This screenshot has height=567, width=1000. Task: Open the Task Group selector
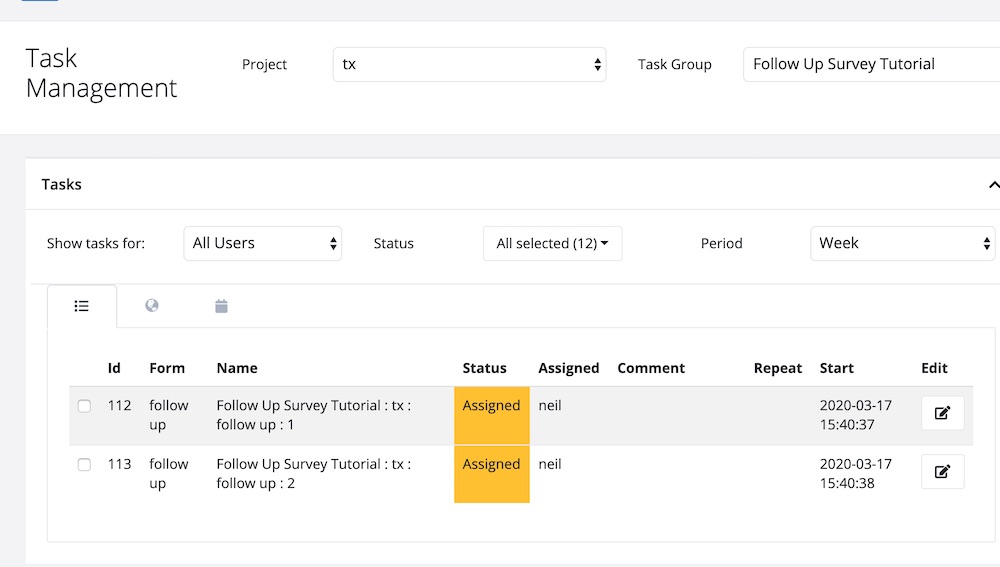coord(870,64)
